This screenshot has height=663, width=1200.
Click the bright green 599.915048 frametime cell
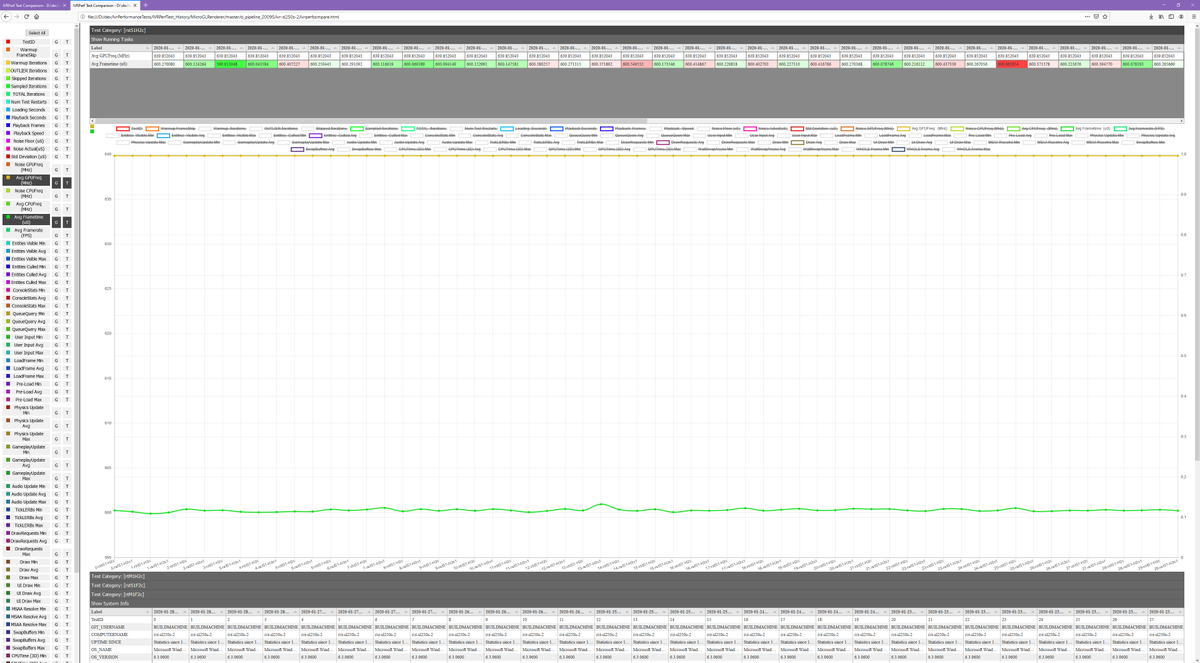click(229, 65)
